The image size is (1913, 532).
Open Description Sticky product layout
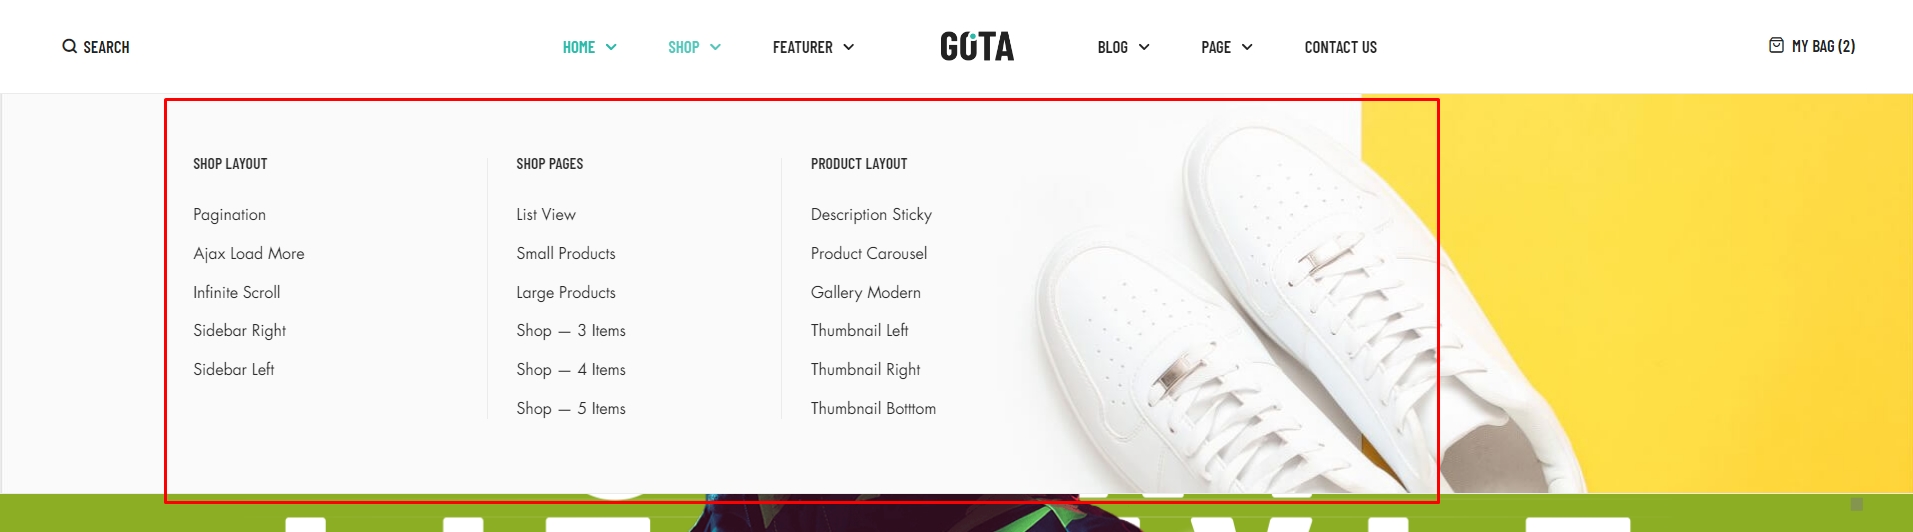[871, 214]
